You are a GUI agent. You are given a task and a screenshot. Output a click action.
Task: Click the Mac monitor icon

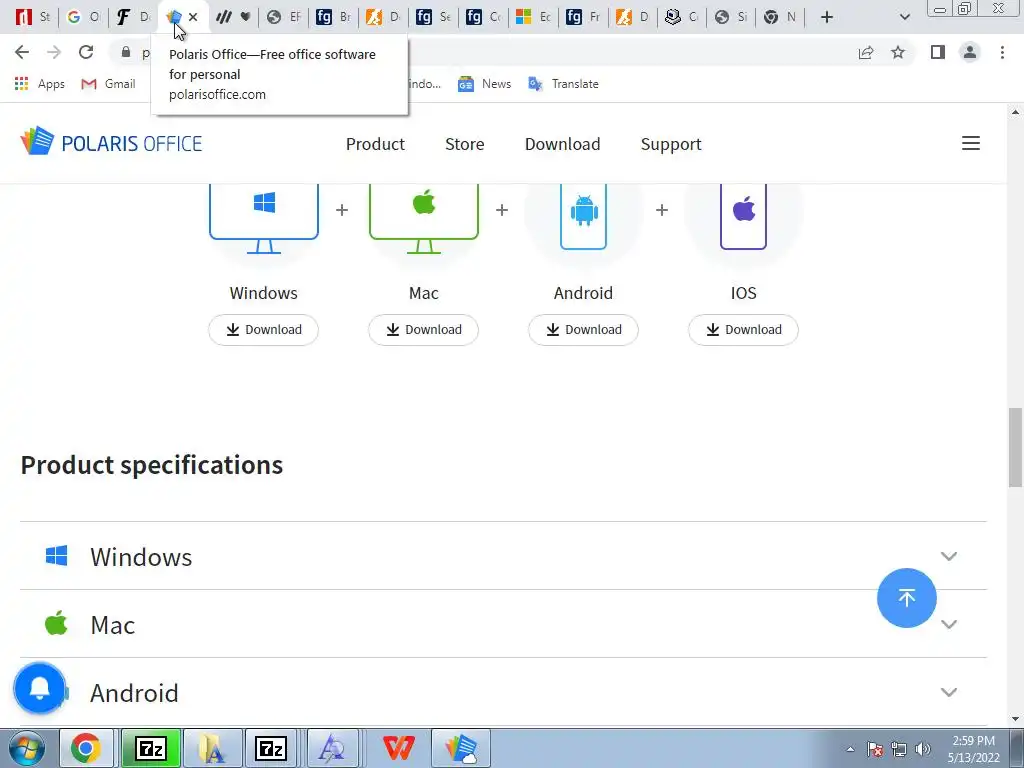[x=424, y=218]
